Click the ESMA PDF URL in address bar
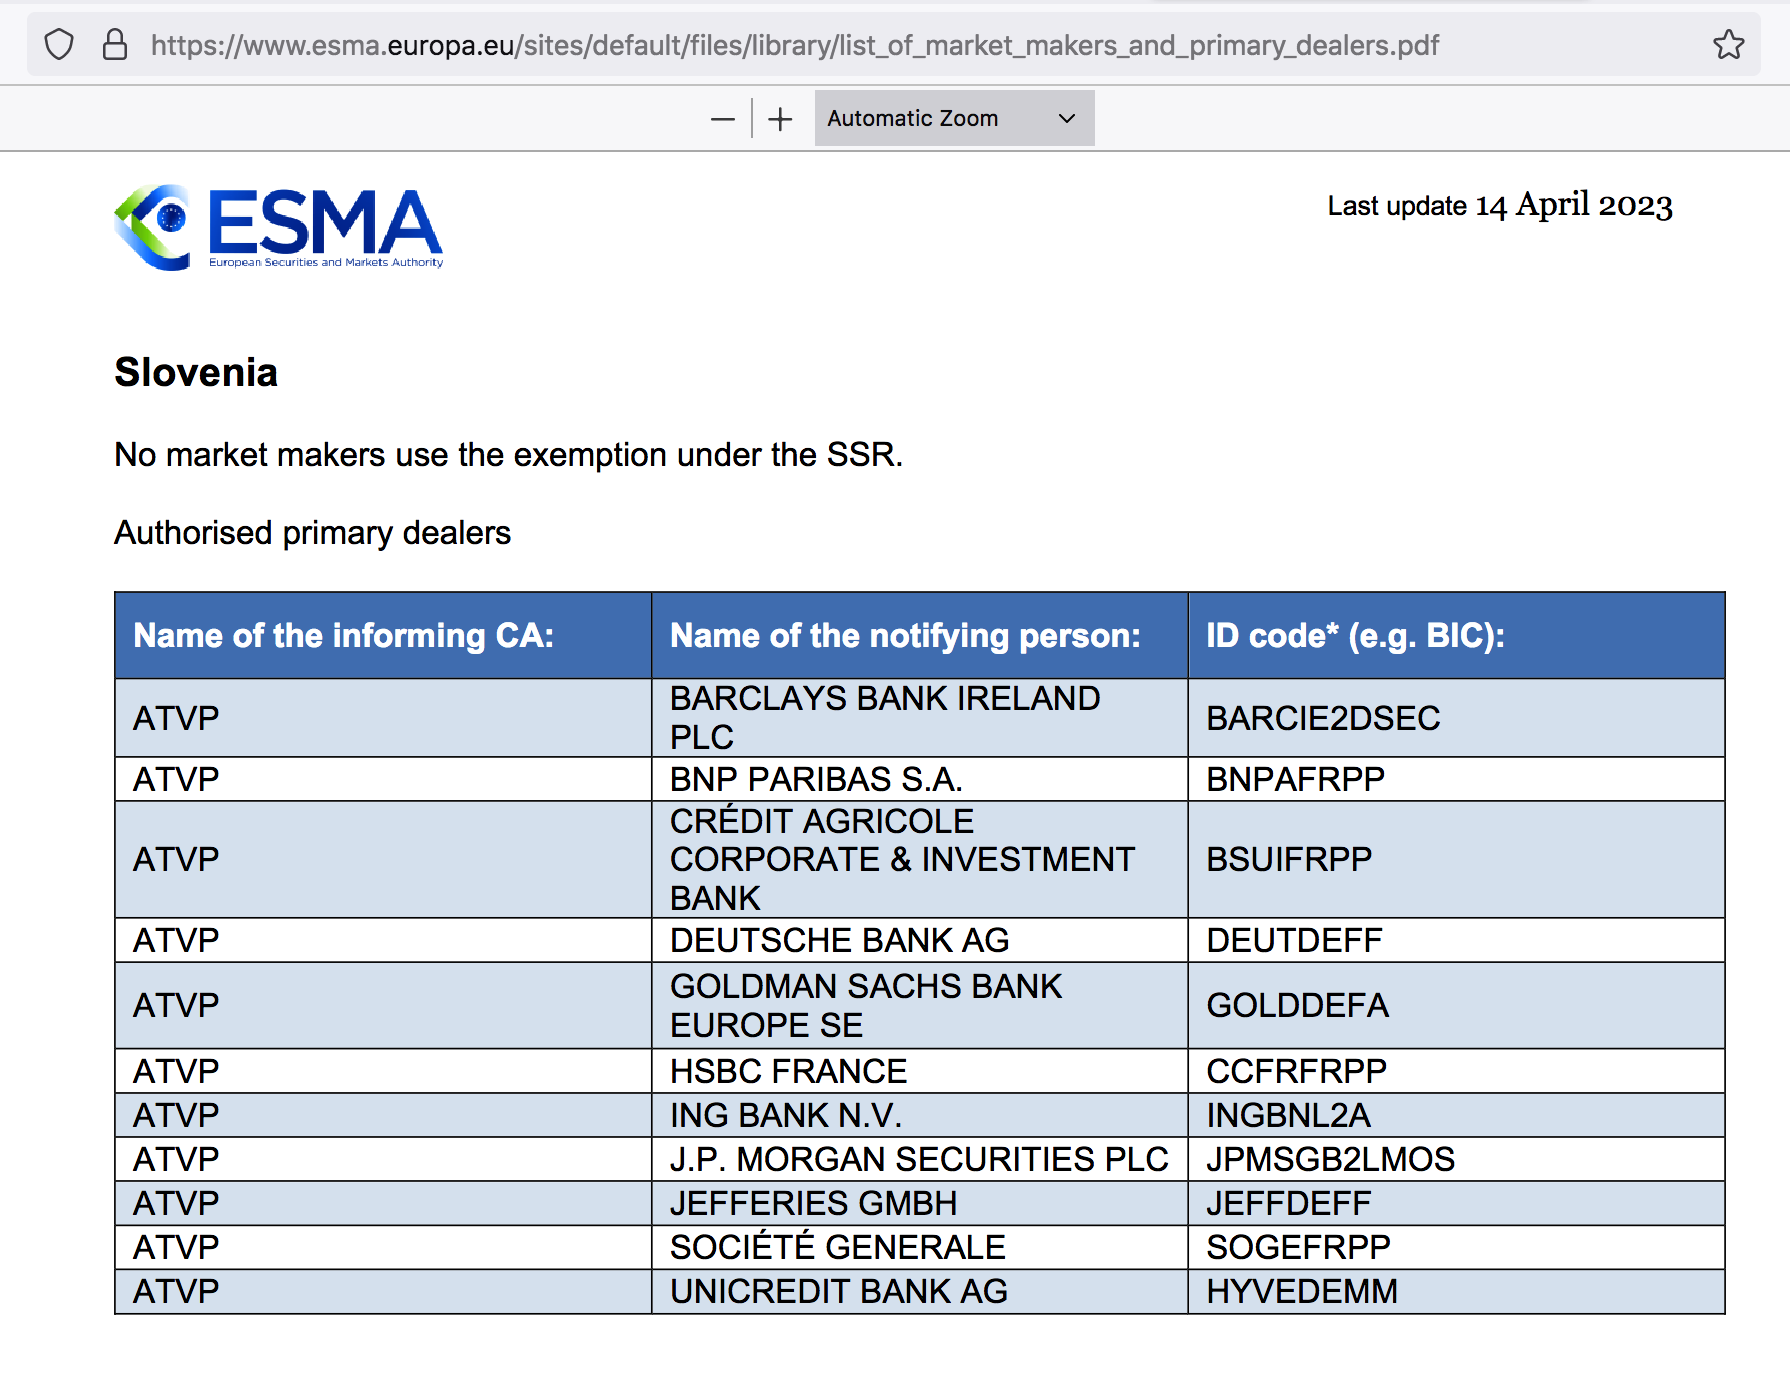1790x1382 pixels. coord(795,45)
